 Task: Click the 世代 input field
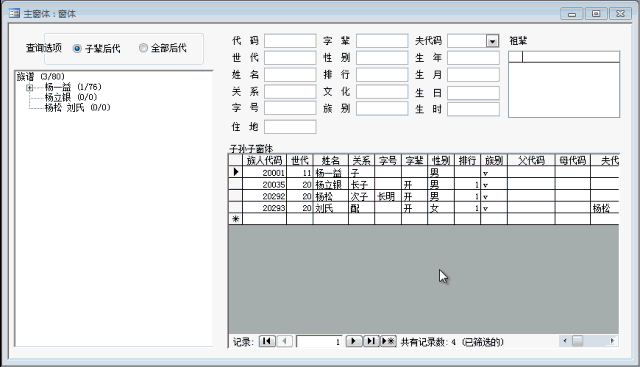point(290,58)
